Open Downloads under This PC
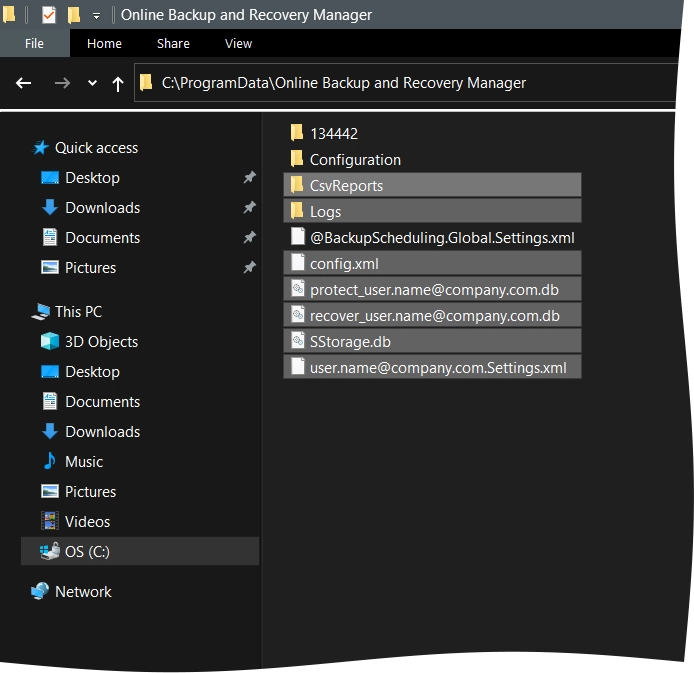 coord(103,432)
